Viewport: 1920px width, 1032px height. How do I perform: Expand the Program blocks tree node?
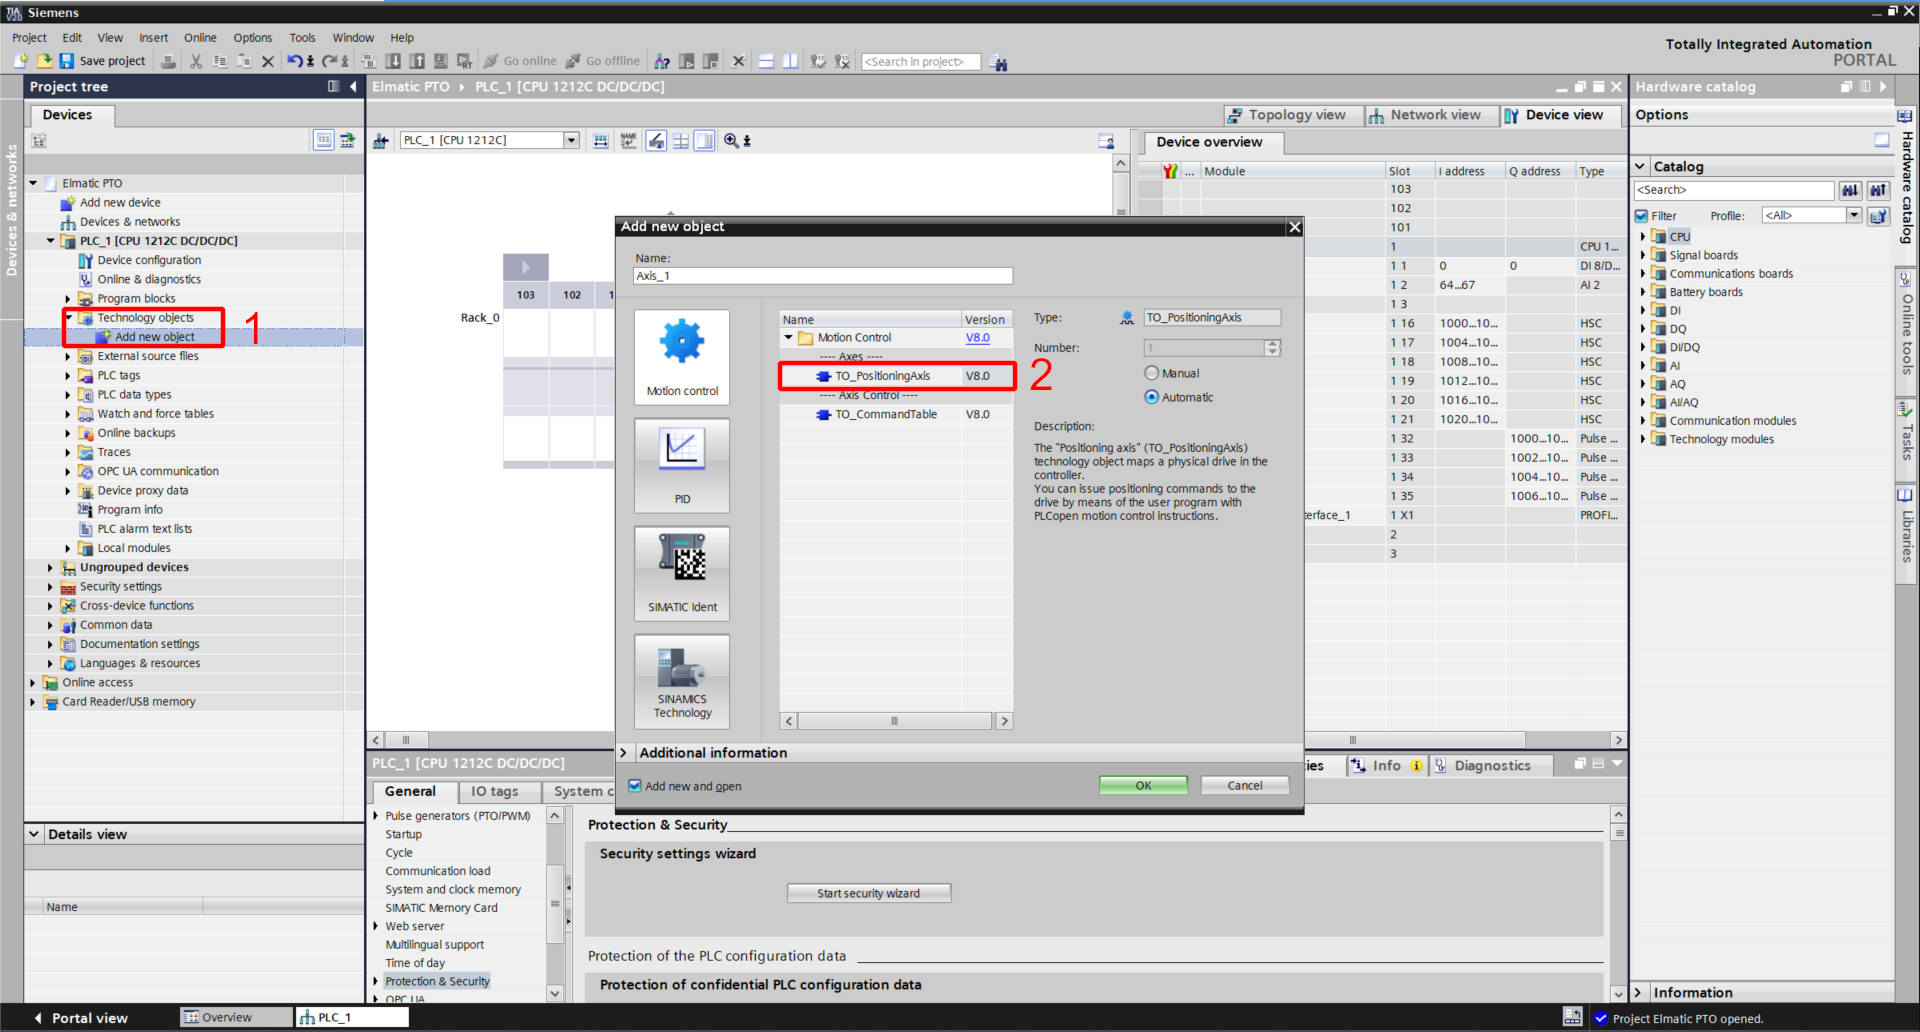click(68, 299)
